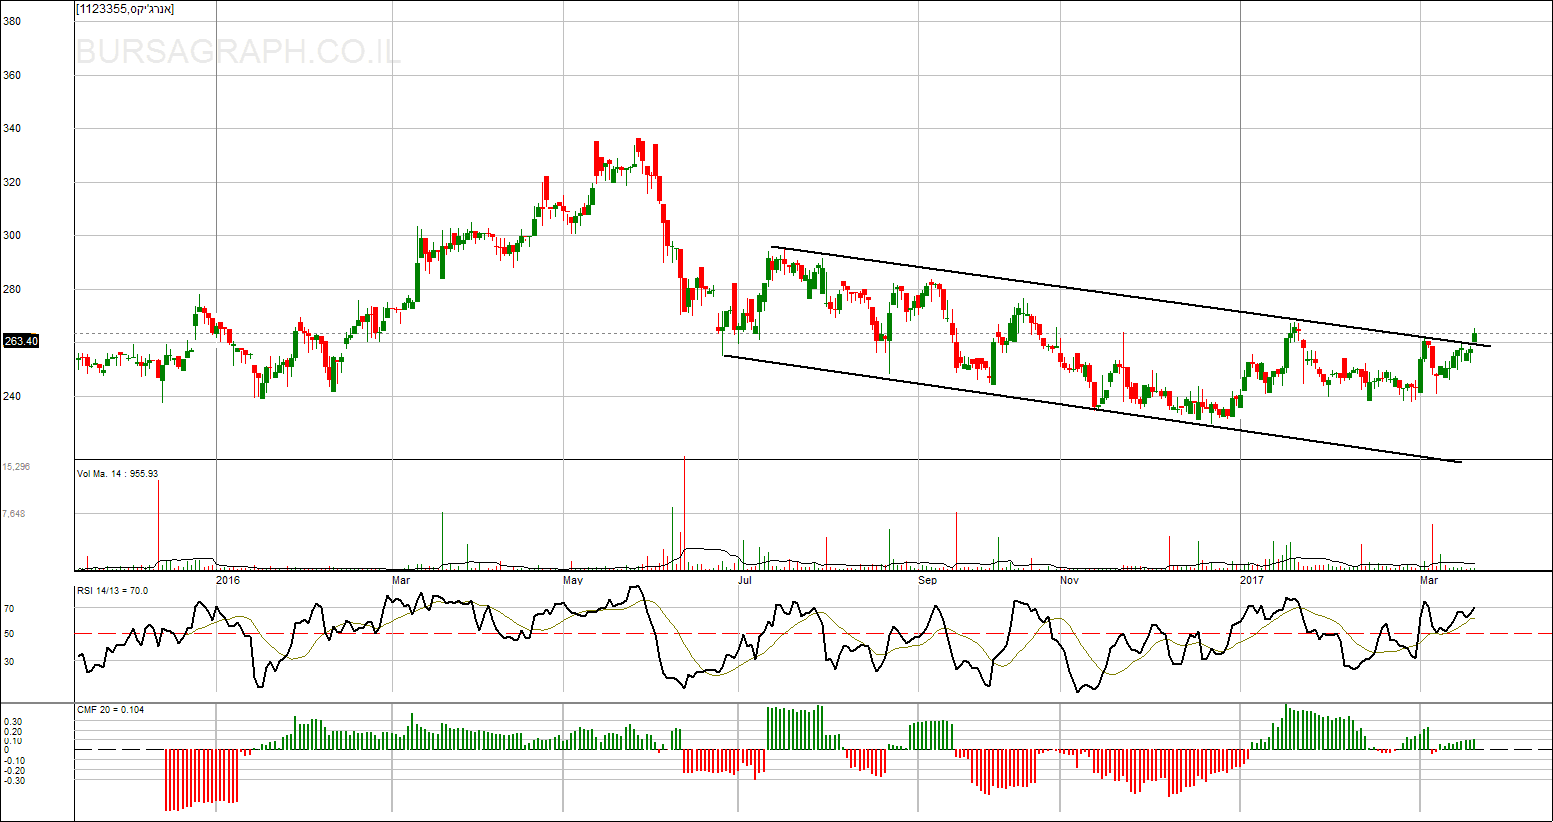
Task: Select the May date axis label
Action: pos(573,581)
